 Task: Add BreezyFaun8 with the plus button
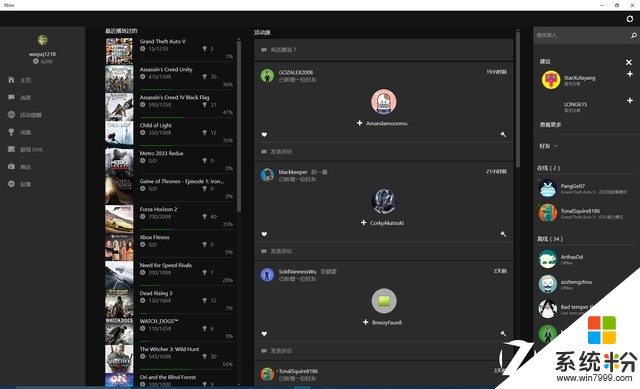(366, 322)
